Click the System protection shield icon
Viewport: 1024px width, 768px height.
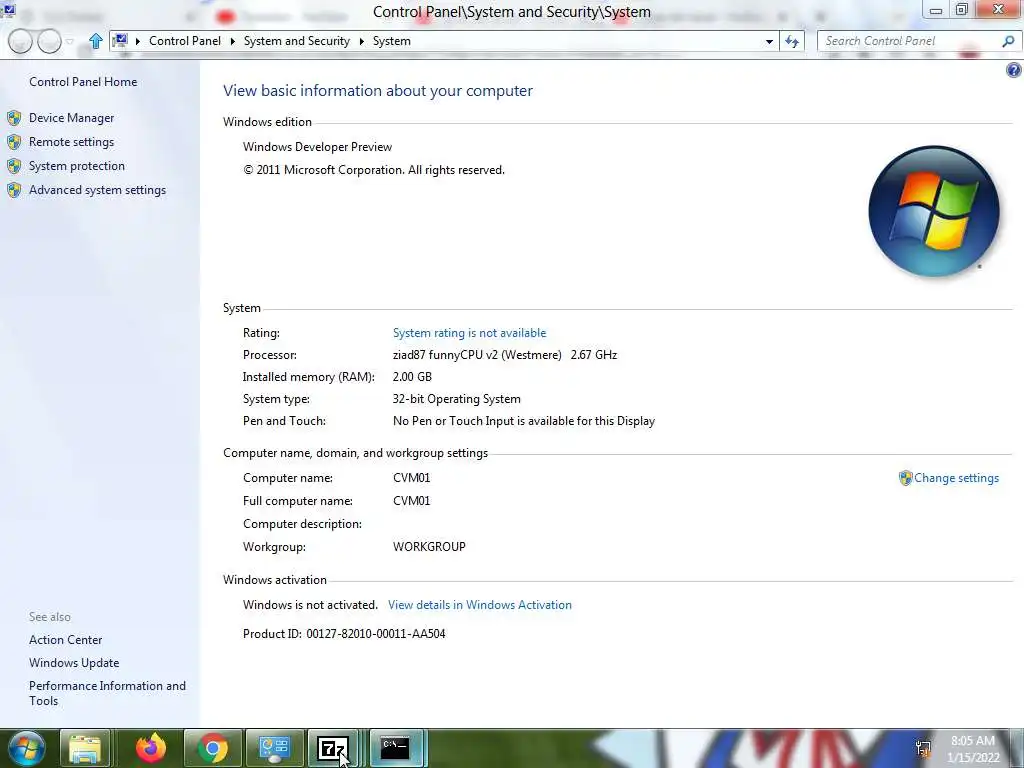pyautogui.click(x=14, y=166)
